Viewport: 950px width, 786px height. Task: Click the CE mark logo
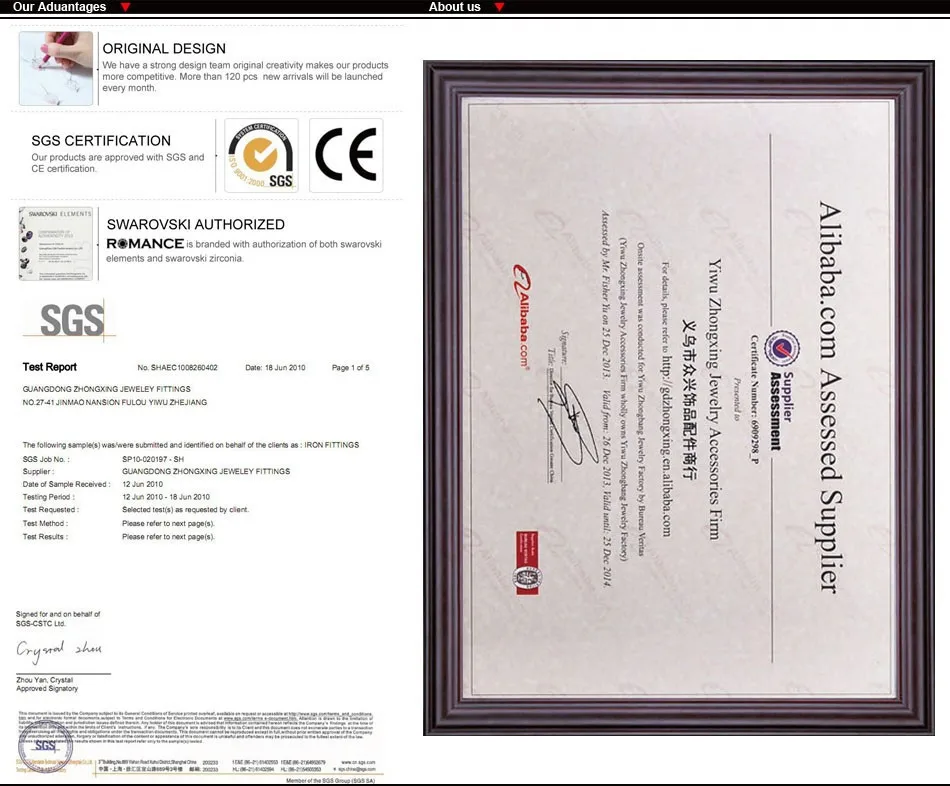[x=346, y=155]
